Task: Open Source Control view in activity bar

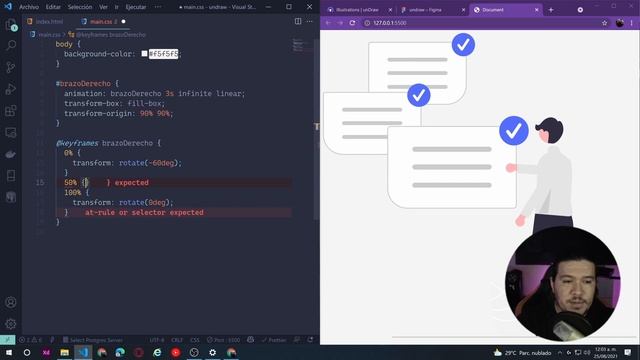Action: 11,67
